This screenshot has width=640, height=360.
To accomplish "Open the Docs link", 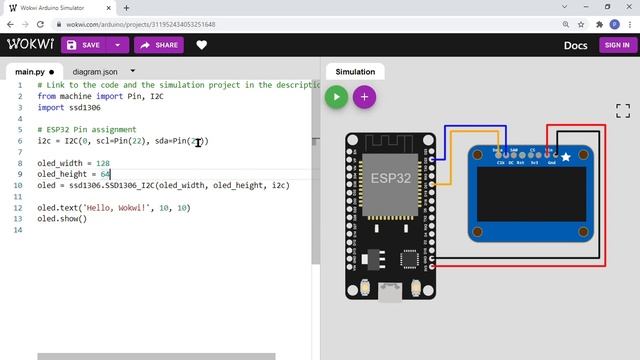I will [576, 45].
